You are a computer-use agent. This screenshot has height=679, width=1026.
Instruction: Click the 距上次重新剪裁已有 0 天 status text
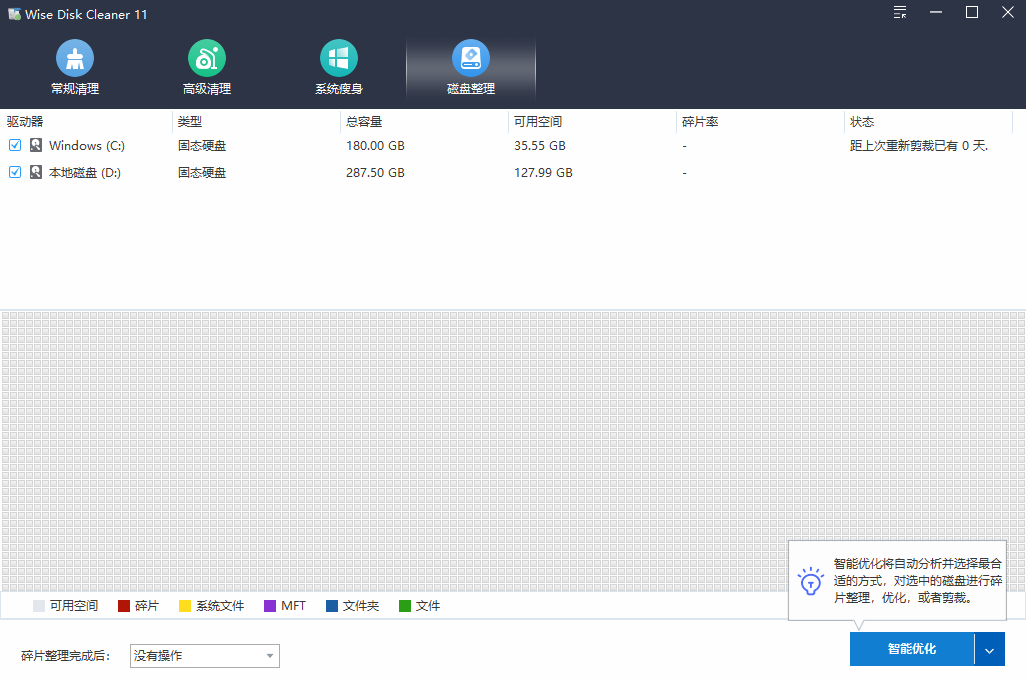919,145
